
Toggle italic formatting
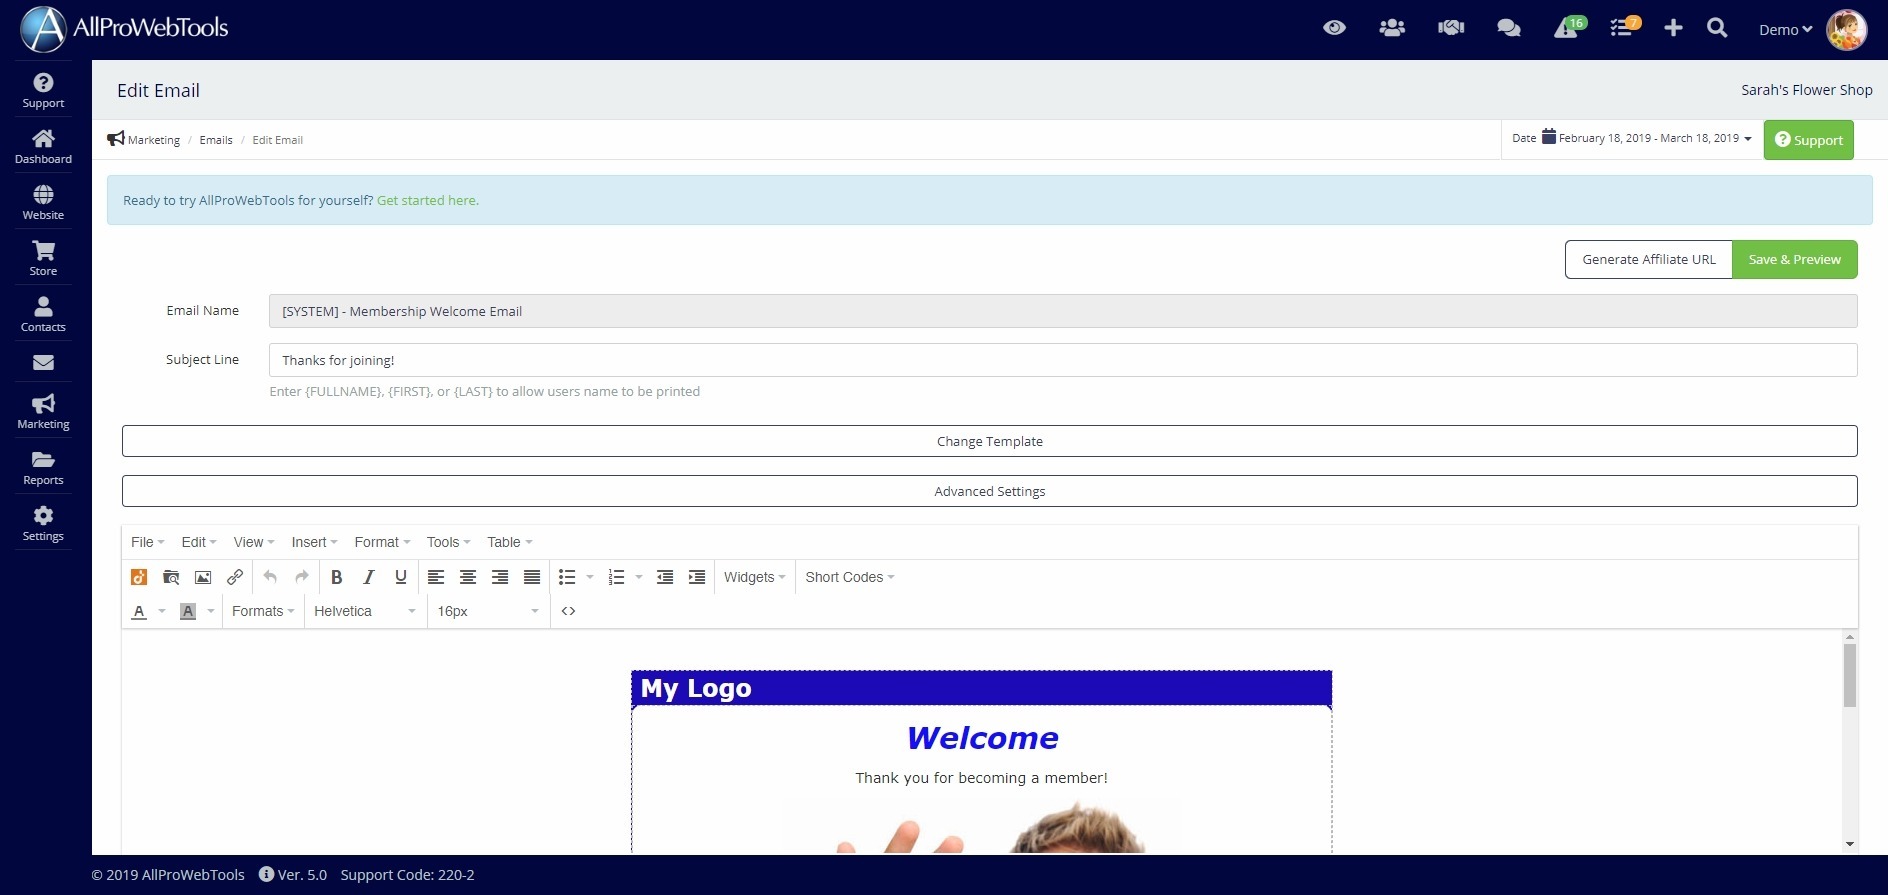tap(369, 577)
